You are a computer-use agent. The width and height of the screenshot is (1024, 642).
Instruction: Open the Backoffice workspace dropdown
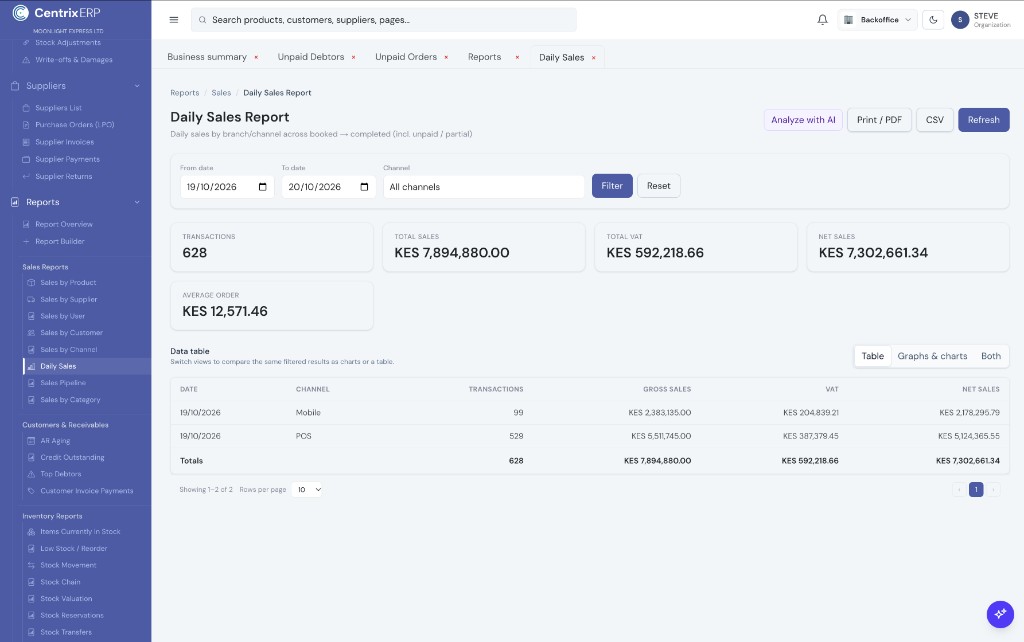pyautogui.click(x=877, y=20)
